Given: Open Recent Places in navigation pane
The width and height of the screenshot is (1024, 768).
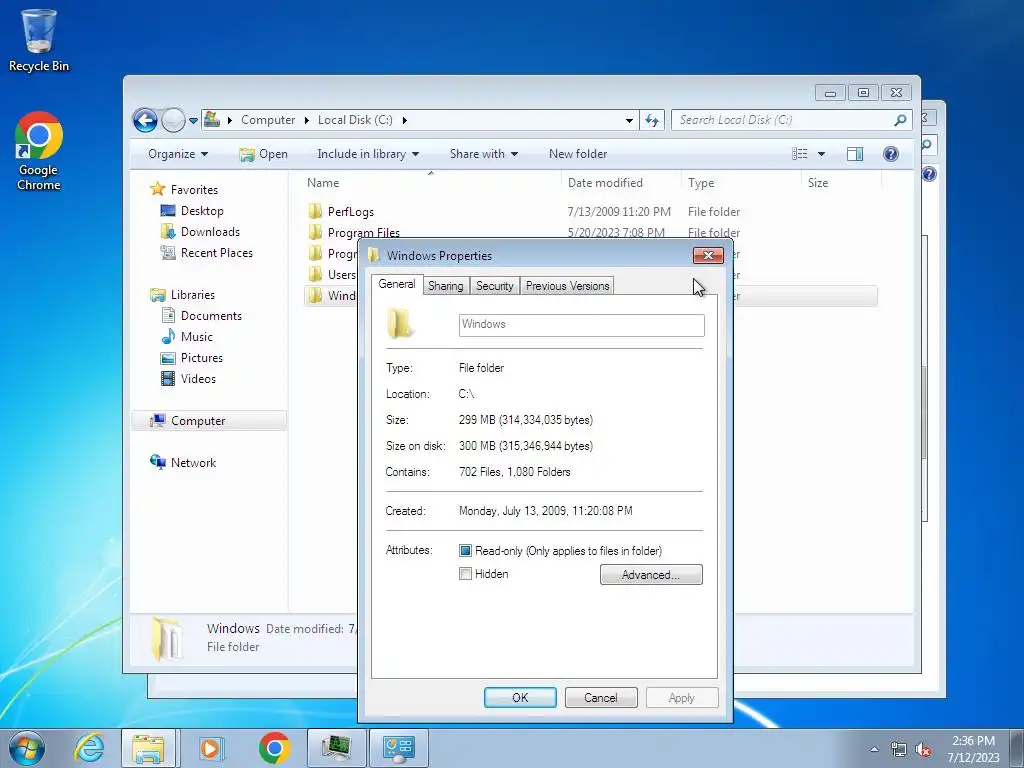Looking at the screenshot, I should [x=217, y=253].
